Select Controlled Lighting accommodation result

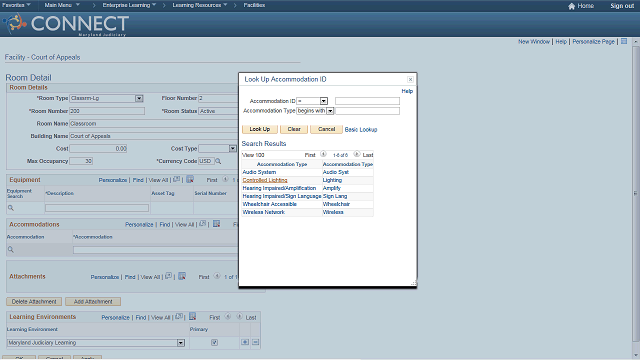click(x=265, y=180)
